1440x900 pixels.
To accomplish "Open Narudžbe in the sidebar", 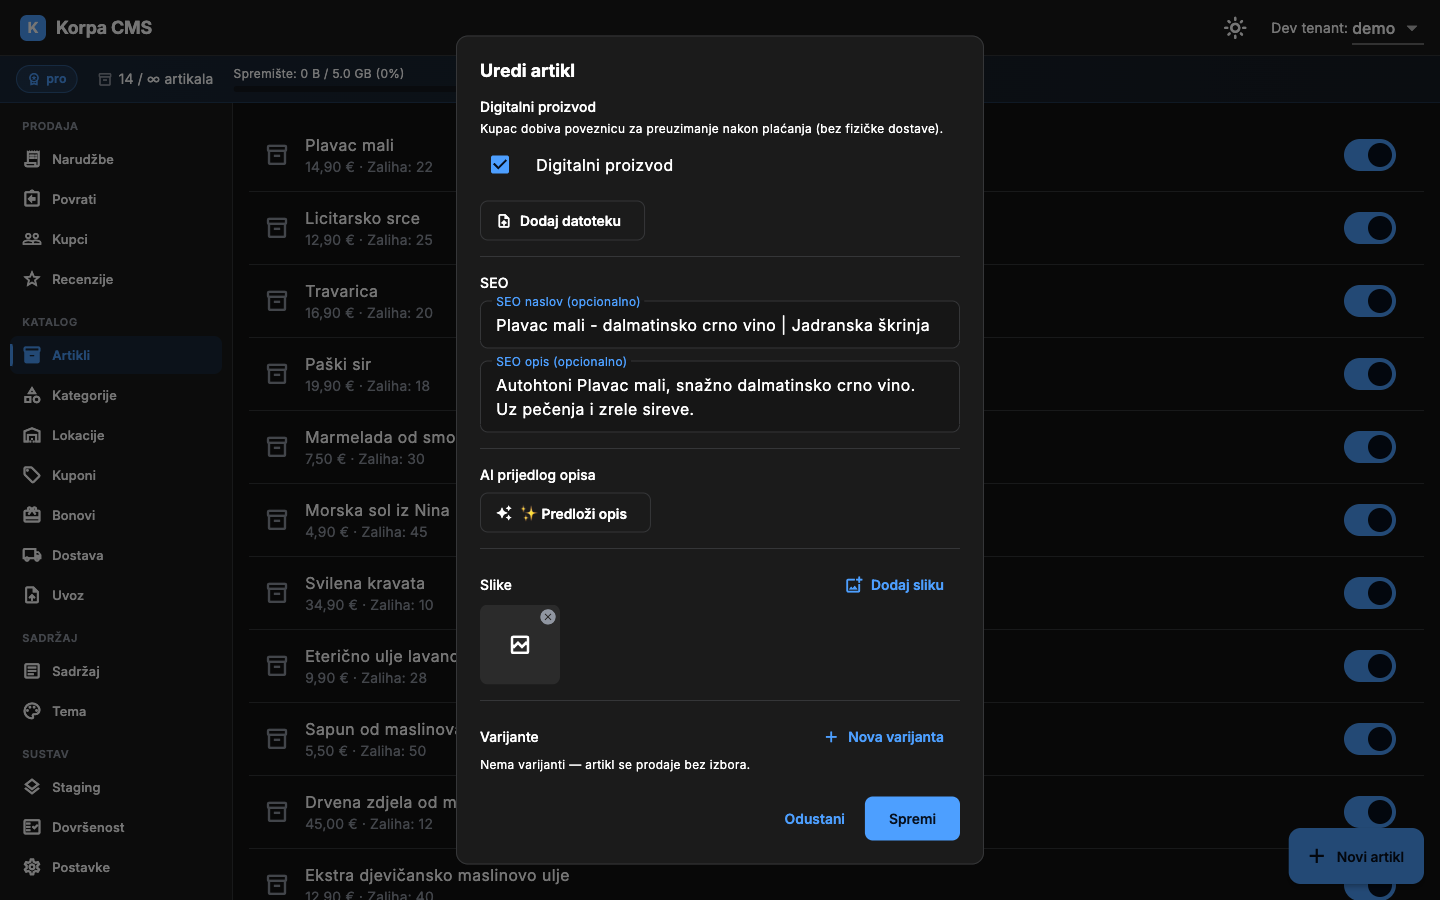I will [x=116, y=159].
